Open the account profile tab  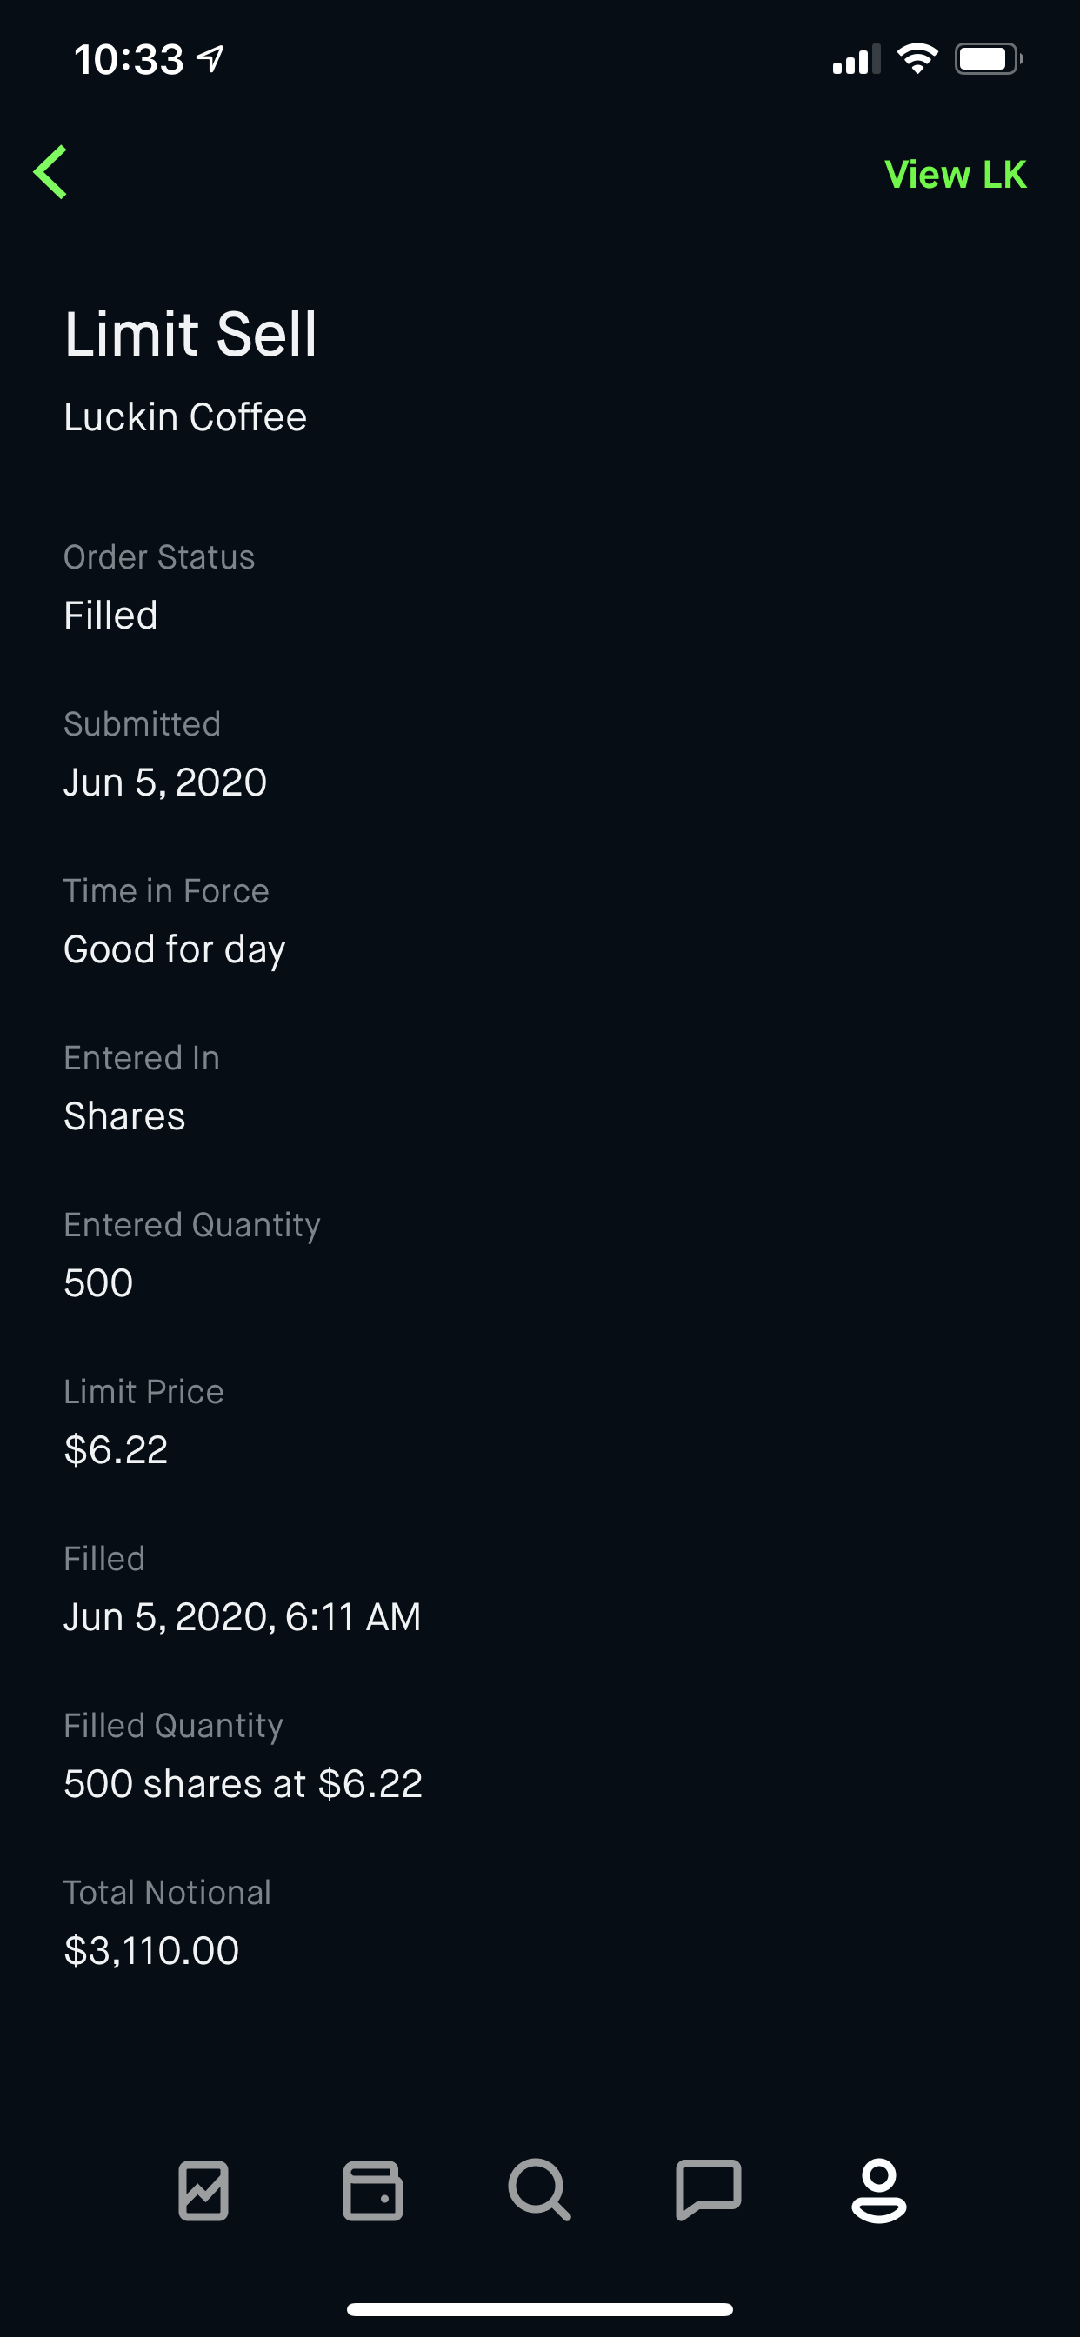[x=878, y=2190]
